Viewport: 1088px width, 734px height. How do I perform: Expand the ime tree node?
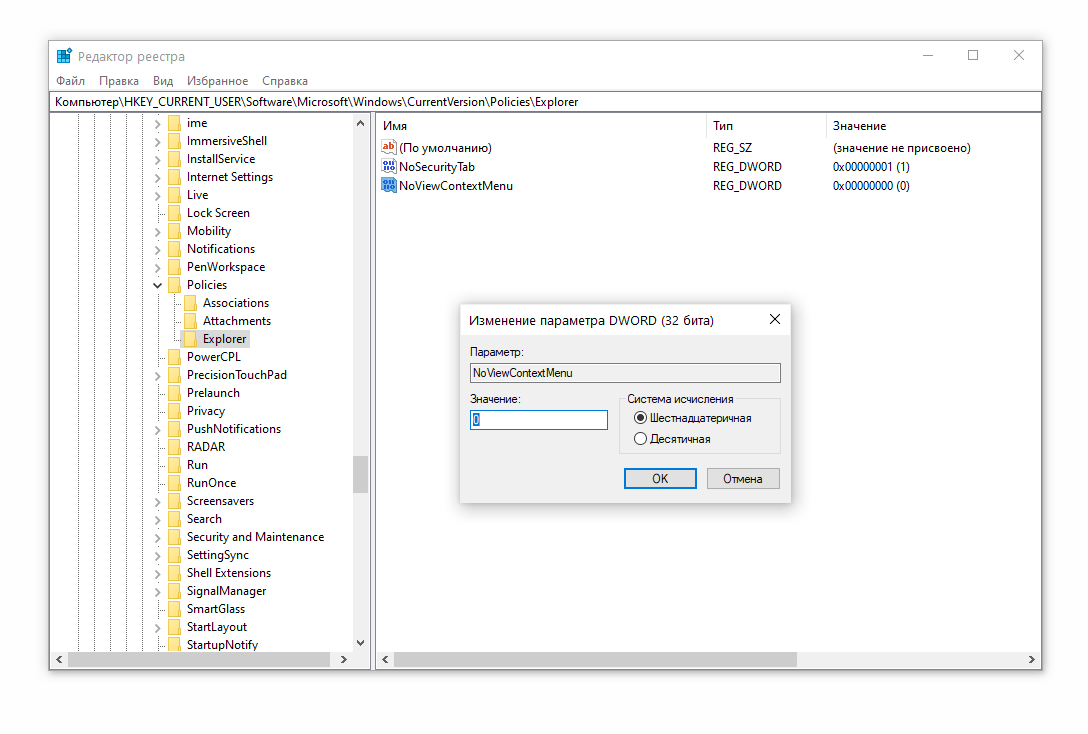click(158, 123)
